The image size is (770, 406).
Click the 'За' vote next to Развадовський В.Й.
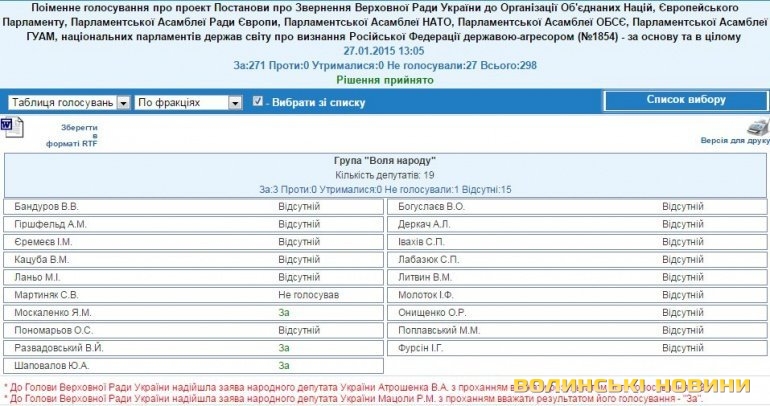[284, 348]
